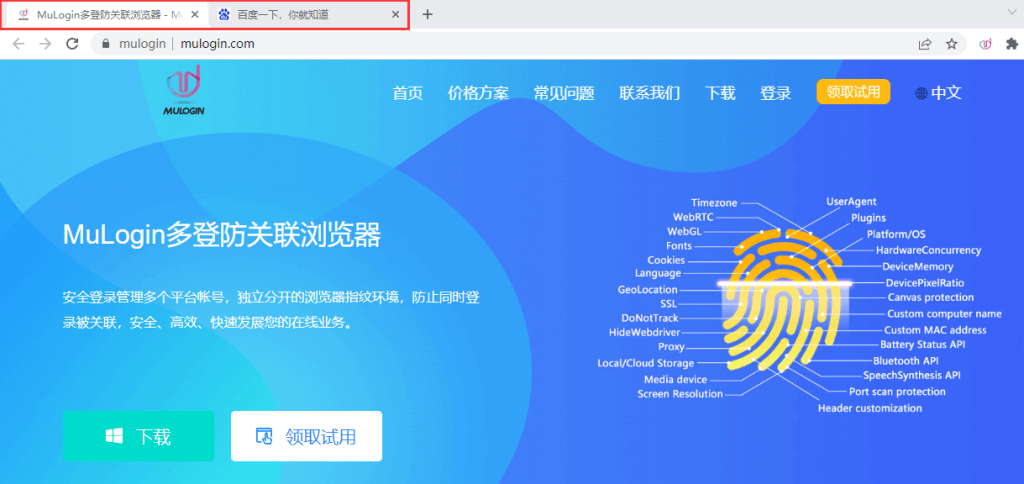Click the green 下载 download button
Viewport: 1024px width, 484px height.
coord(138,436)
